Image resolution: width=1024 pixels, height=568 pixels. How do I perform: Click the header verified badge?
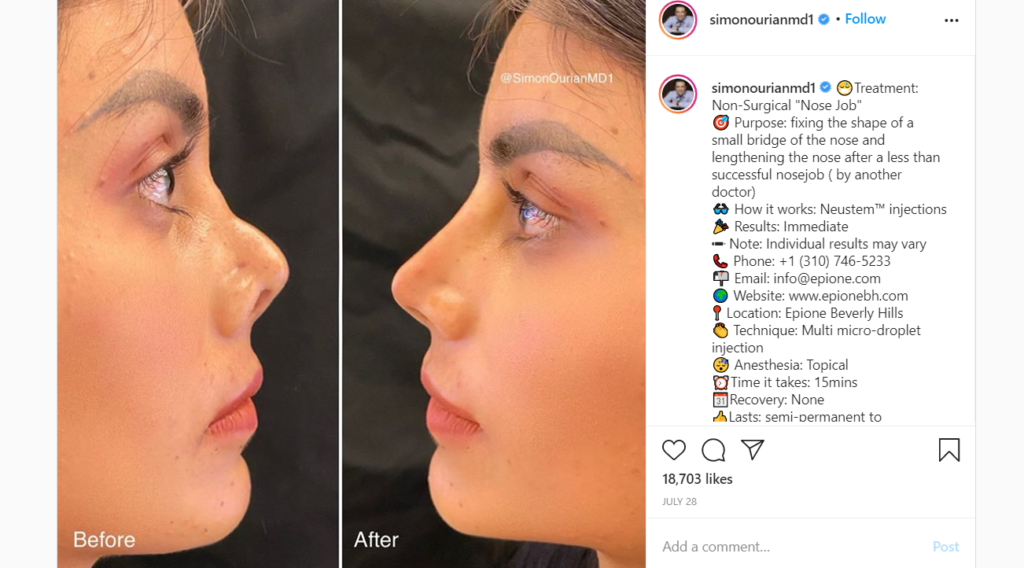click(824, 20)
